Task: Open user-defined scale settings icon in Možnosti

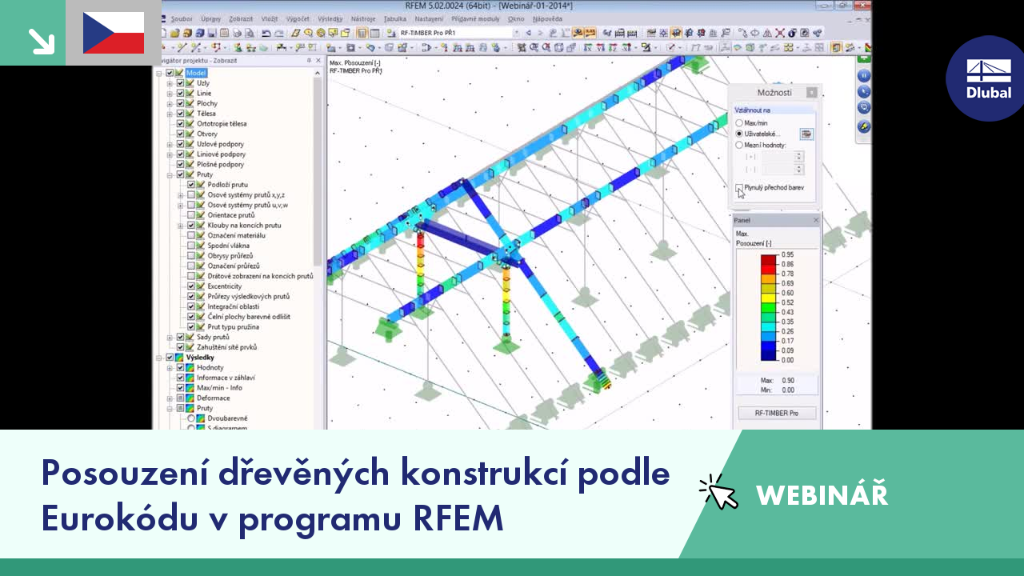Action: (807, 134)
